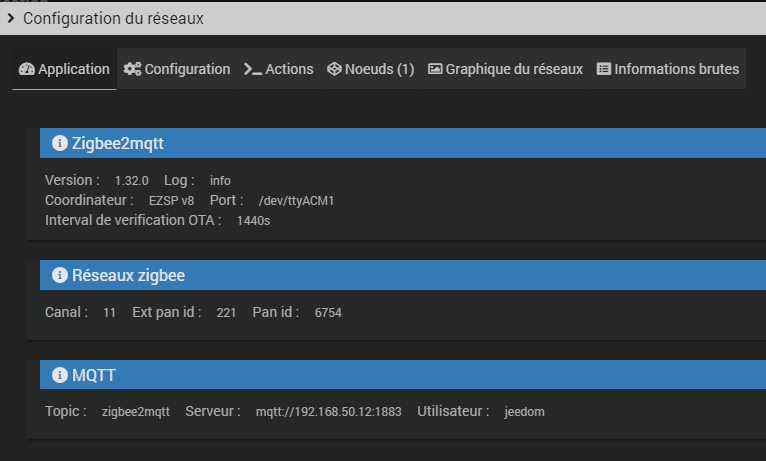Click the MQTT server address value
This screenshot has width=766, height=461.
328,412
